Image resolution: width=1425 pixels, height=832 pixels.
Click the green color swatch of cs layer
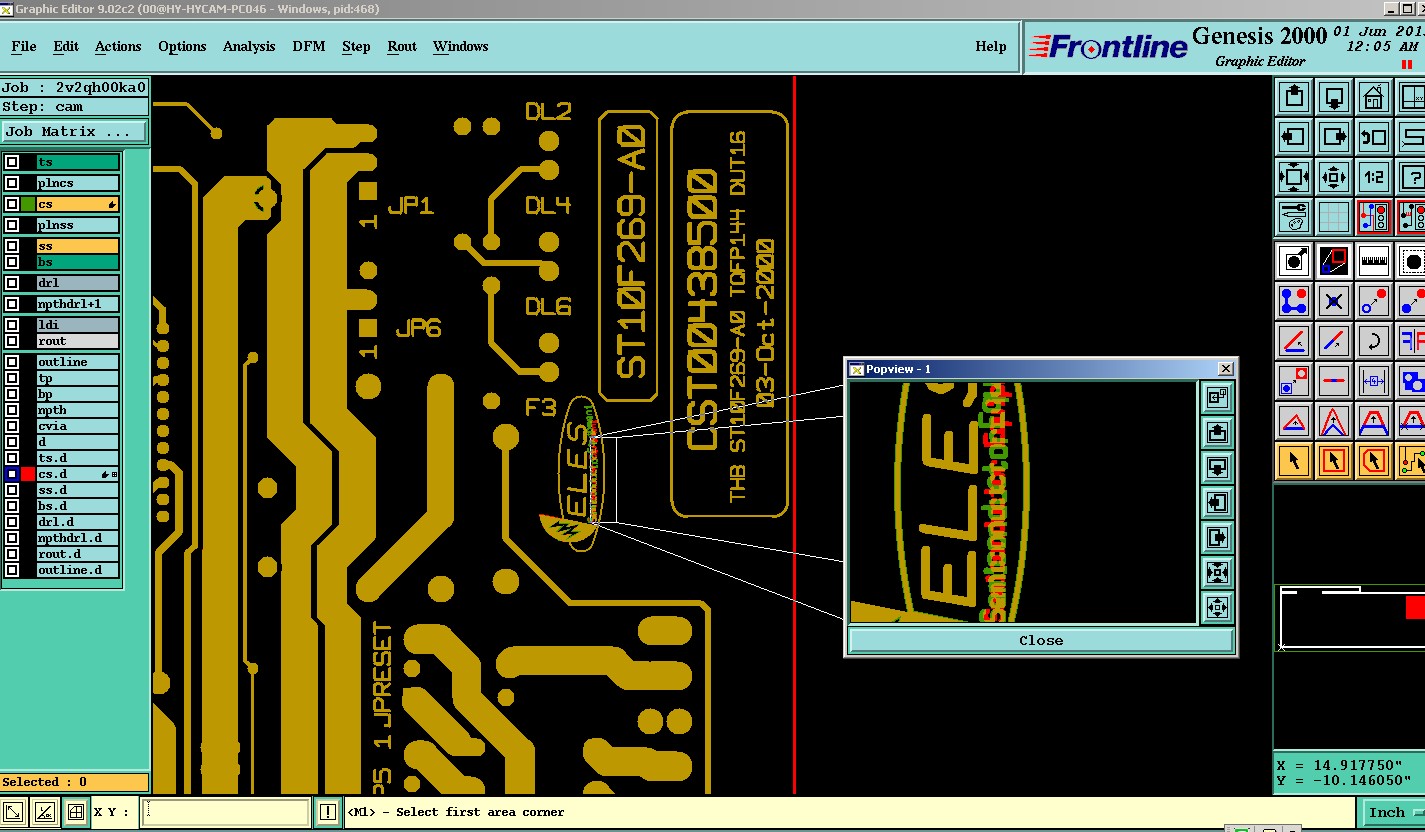28,204
